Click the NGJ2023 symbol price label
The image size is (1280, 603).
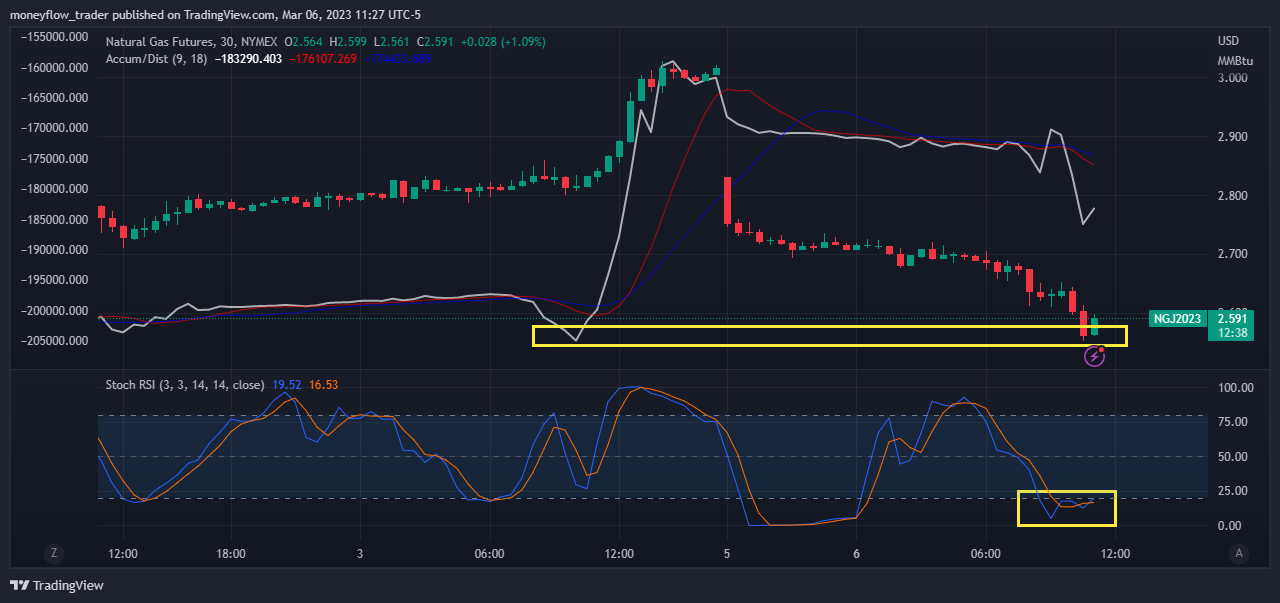click(1176, 318)
